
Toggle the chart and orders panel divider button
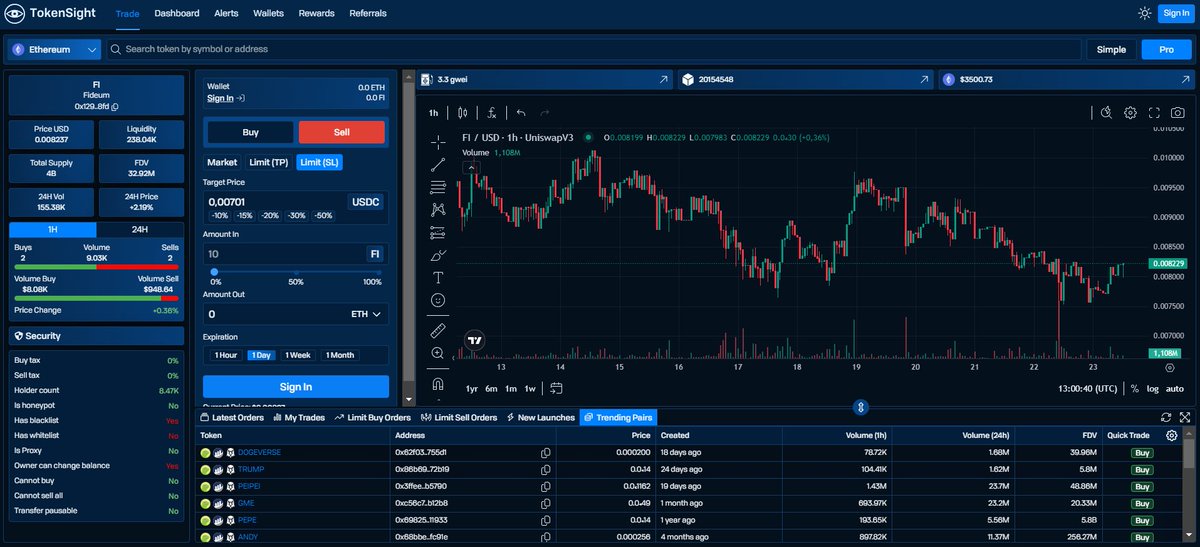(x=860, y=407)
